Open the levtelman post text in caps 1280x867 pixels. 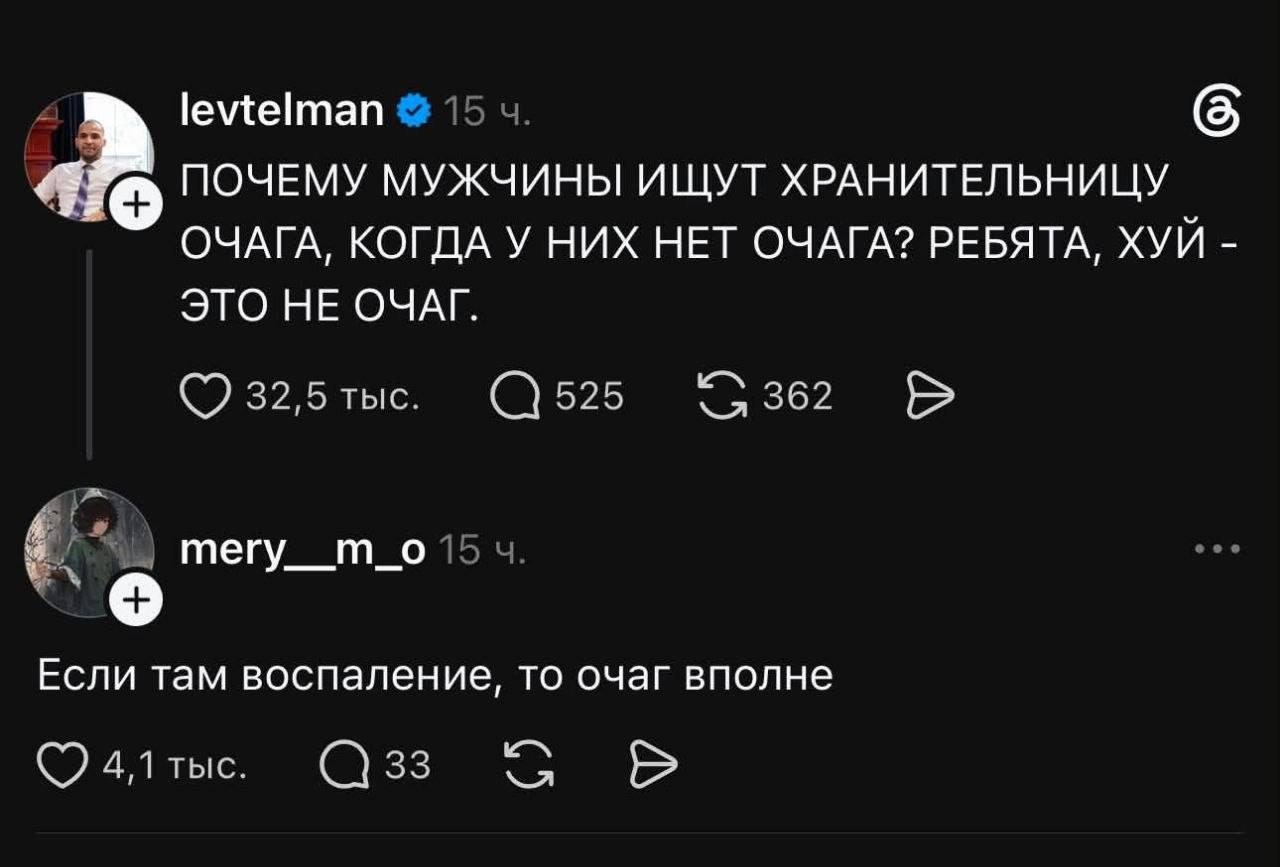(x=705, y=241)
